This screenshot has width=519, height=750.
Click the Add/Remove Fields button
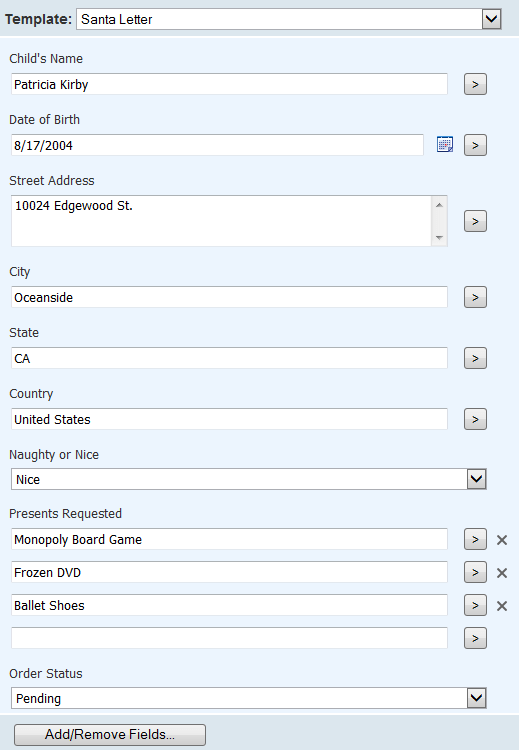point(110,734)
